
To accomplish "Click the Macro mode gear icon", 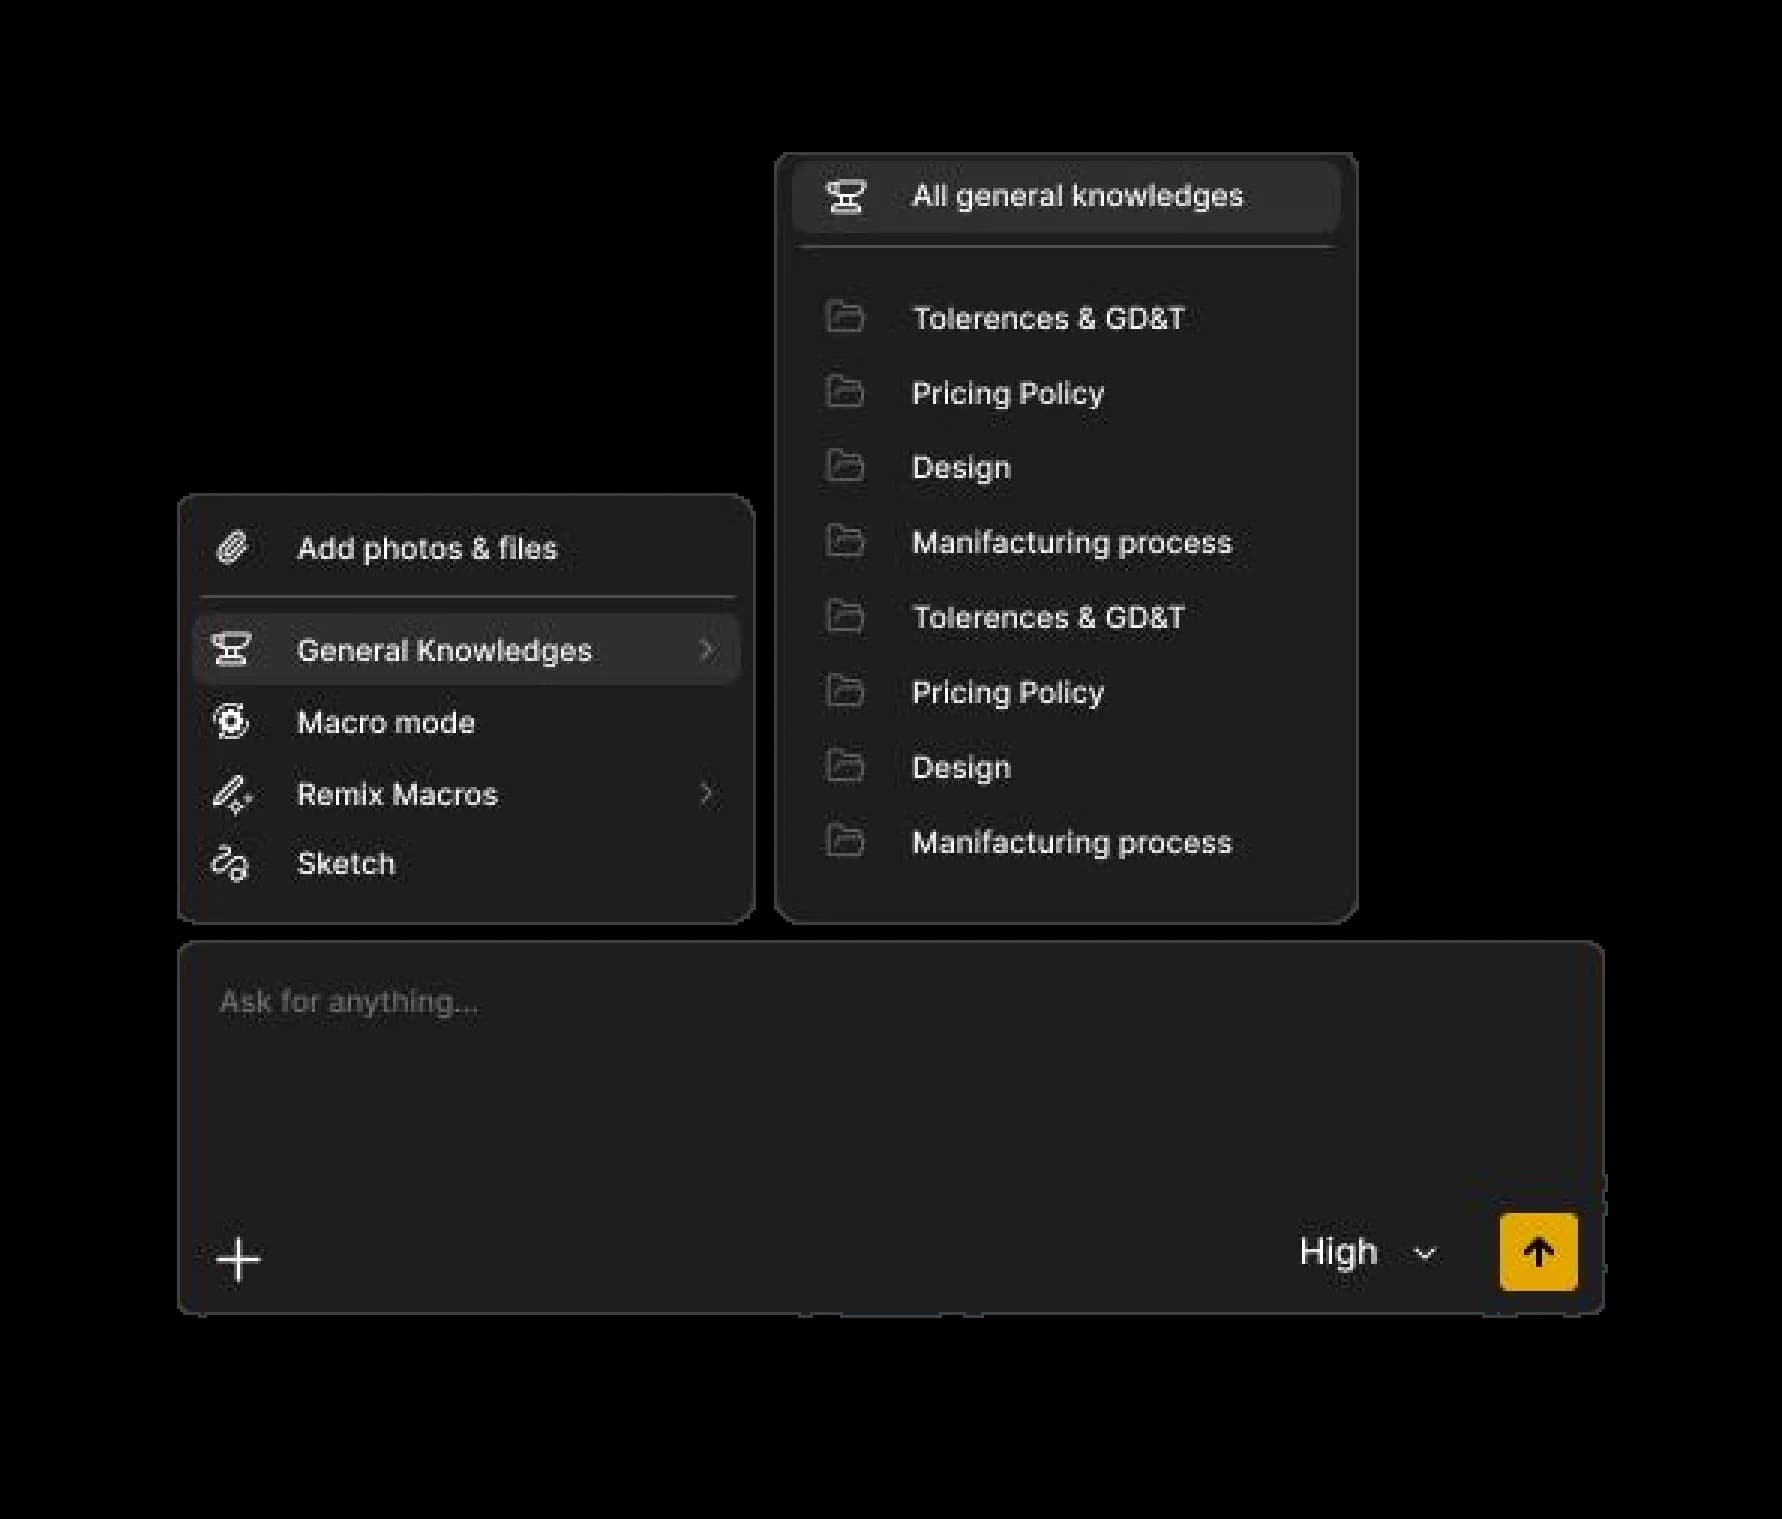I will pos(231,721).
